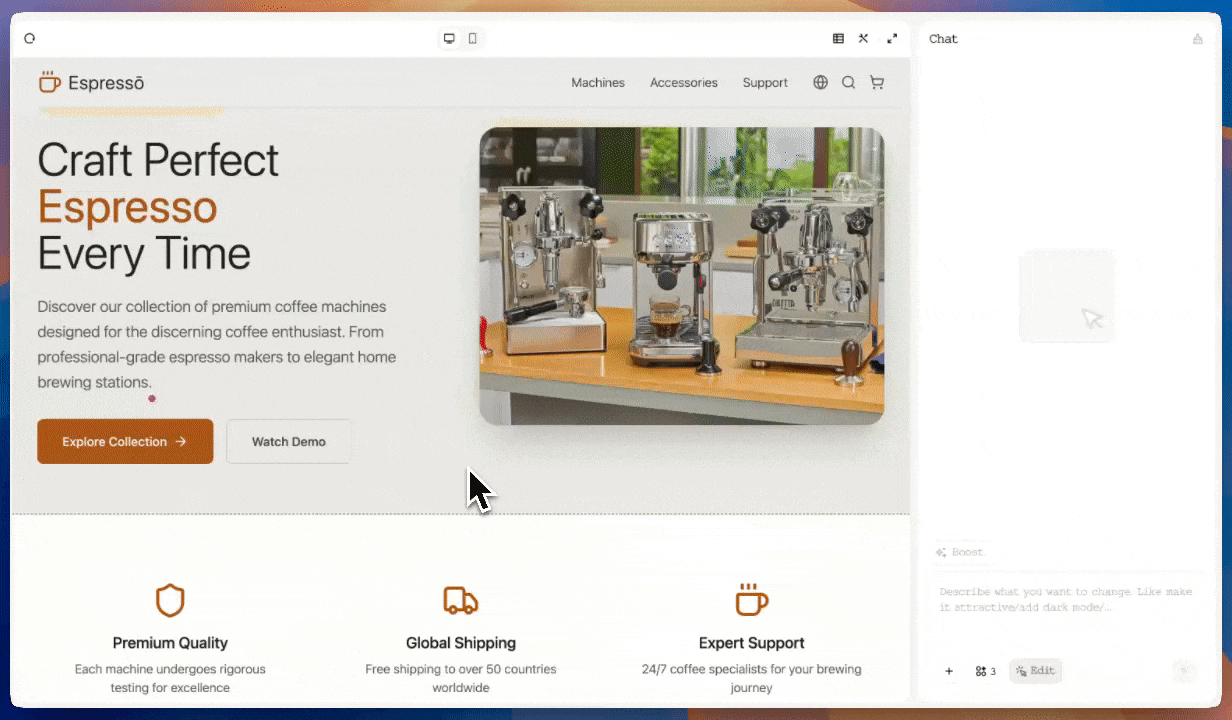The height and width of the screenshot is (720, 1232).
Task: Click the espresso machines hero image
Action: point(682,276)
